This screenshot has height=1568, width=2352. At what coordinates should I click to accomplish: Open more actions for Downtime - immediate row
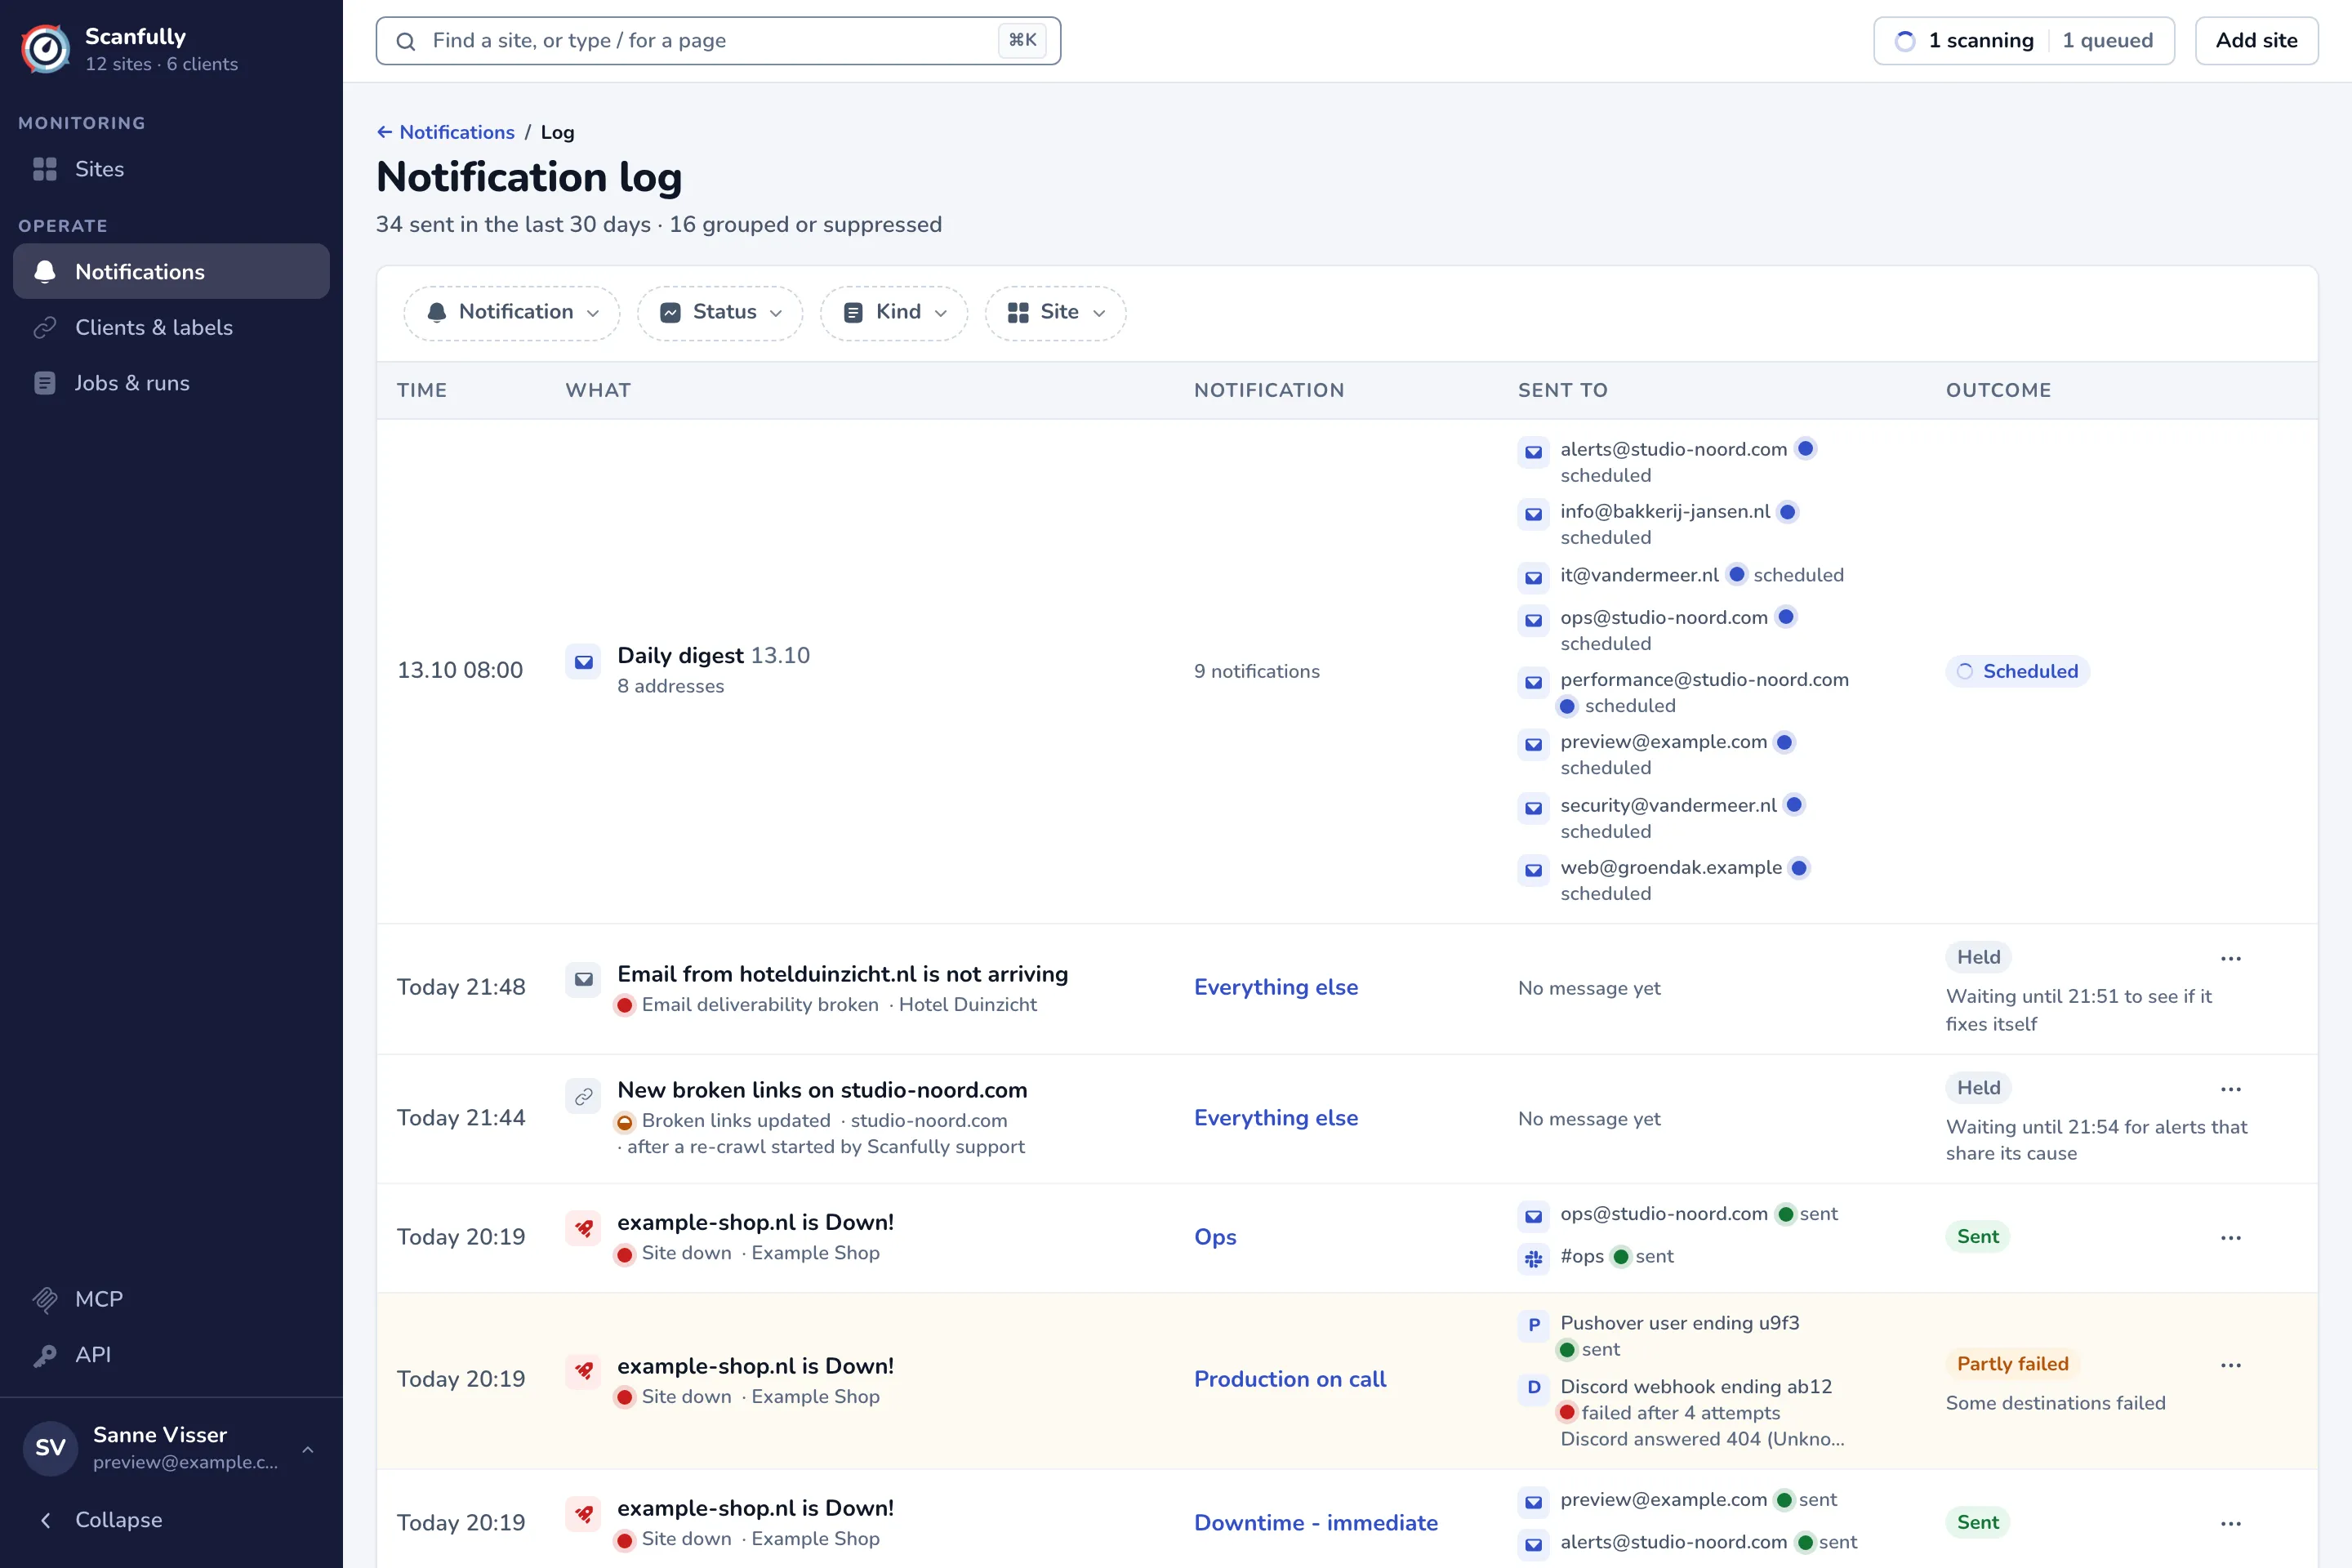click(2231, 1524)
